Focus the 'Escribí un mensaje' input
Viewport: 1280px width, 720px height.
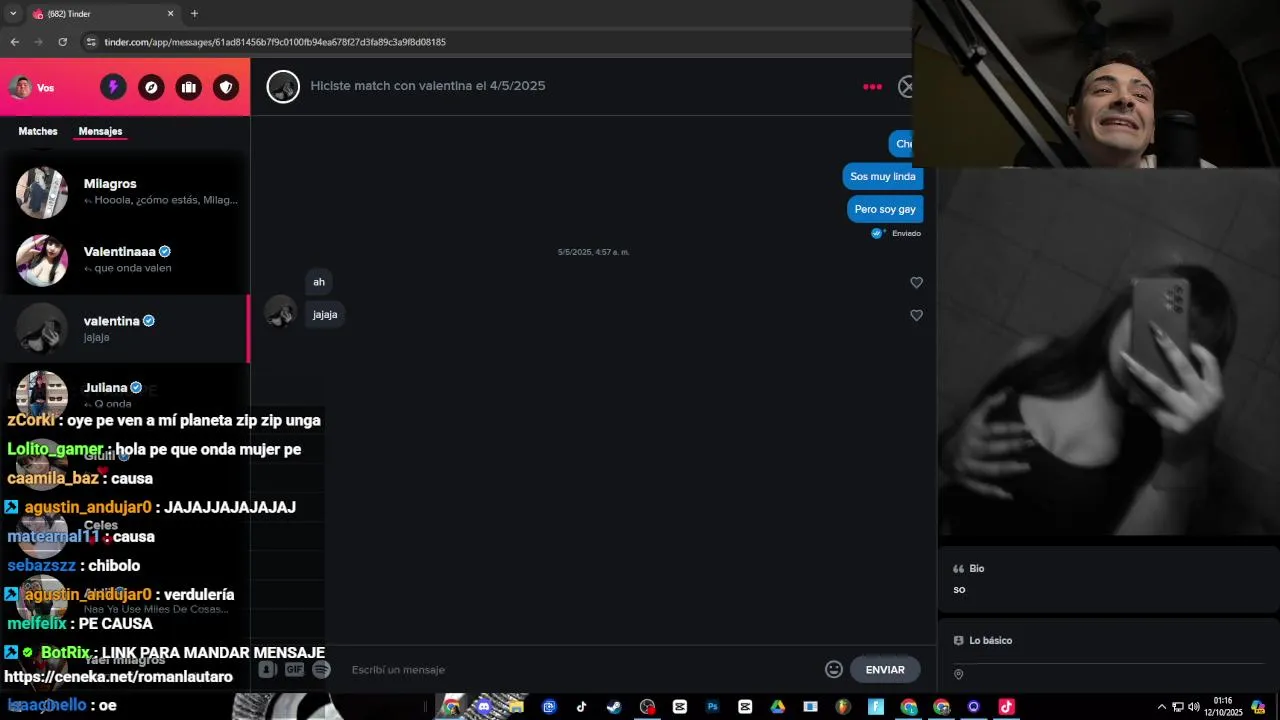pyautogui.click(x=580, y=670)
